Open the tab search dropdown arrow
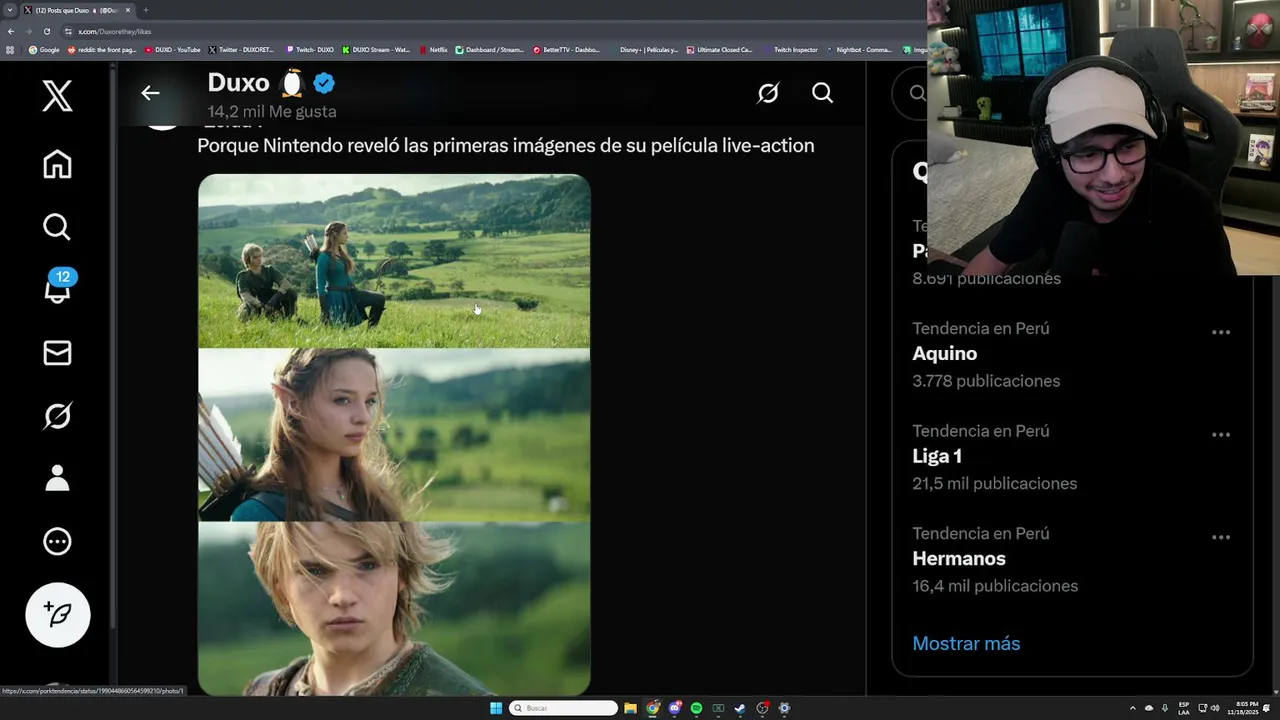The image size is (1280, 720). pos(9,10)
